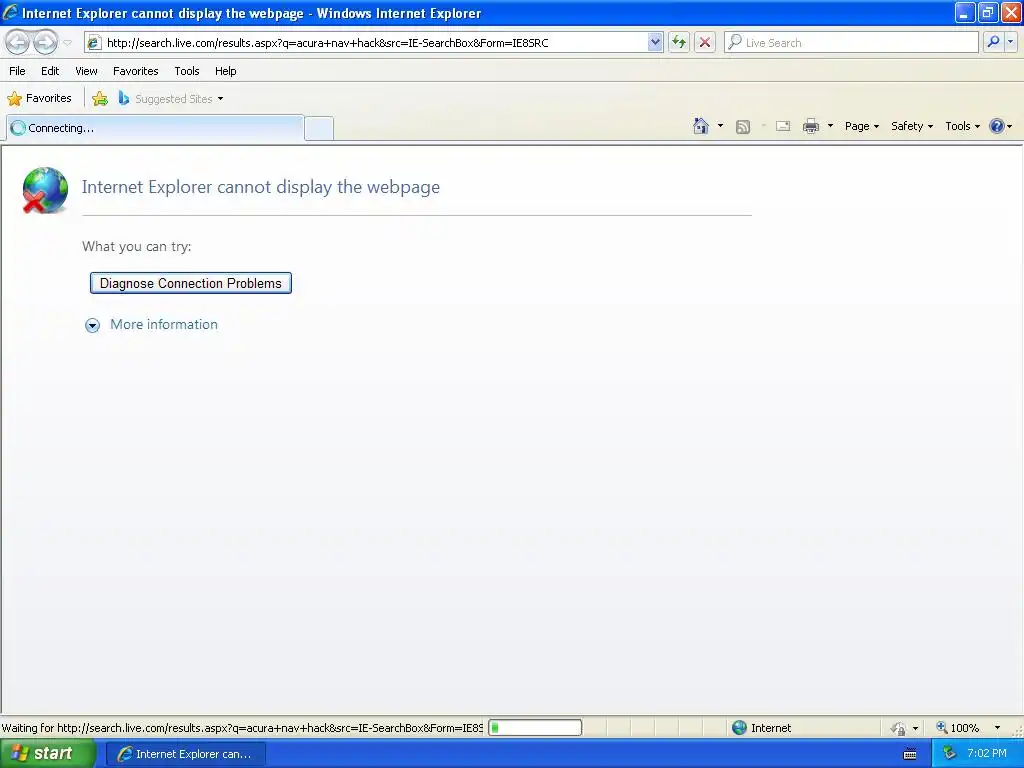Screen dimensions: 1024x768
Task: Click Diagnose Connection Problems button
Action: [x=191, y=283]
